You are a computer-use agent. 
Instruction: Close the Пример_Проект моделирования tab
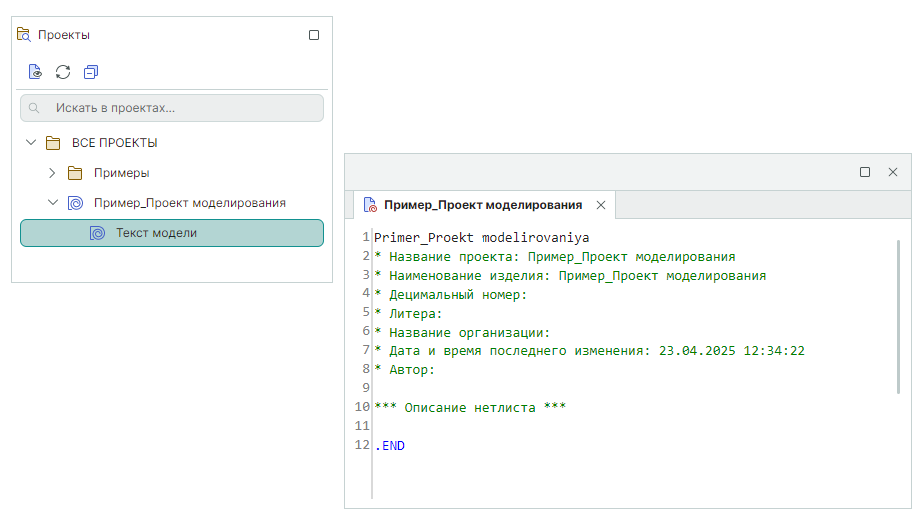(x=601, y=205)
